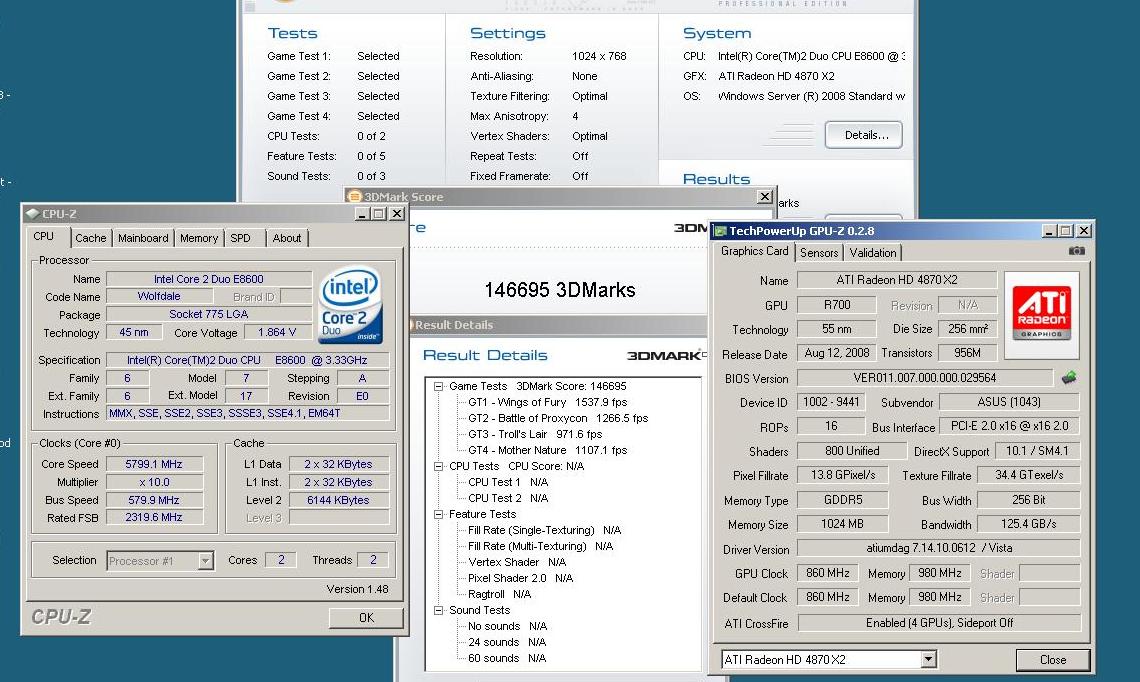Open the About tab in CPU-Z
1140x682 pixels.
286,238
